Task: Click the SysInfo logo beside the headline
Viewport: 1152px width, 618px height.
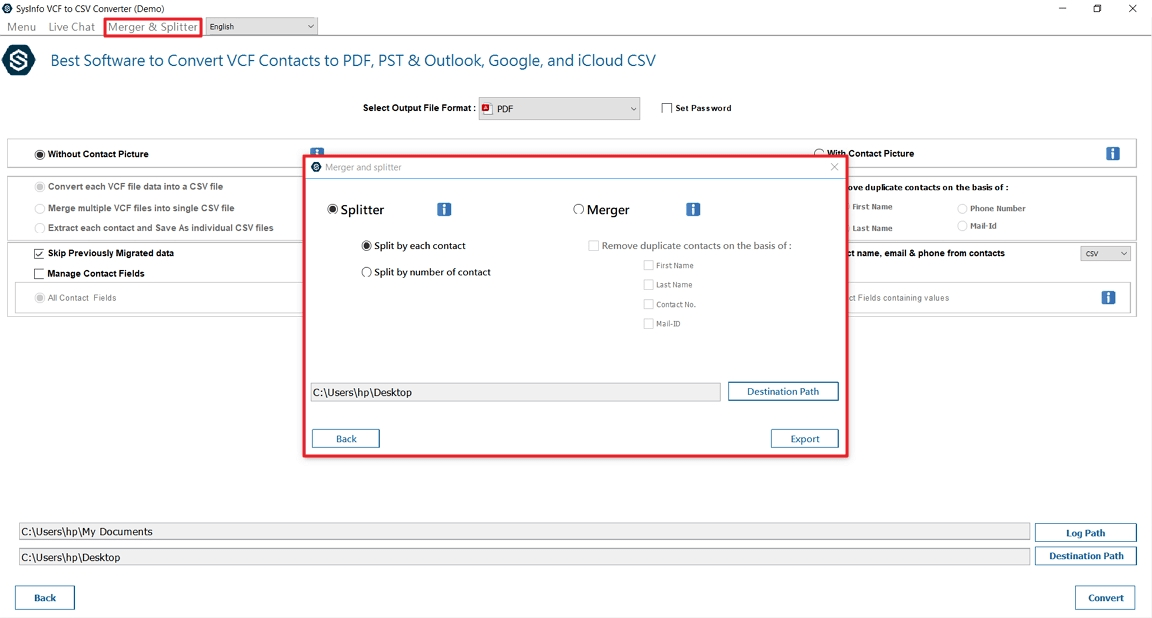Action: 18,60
